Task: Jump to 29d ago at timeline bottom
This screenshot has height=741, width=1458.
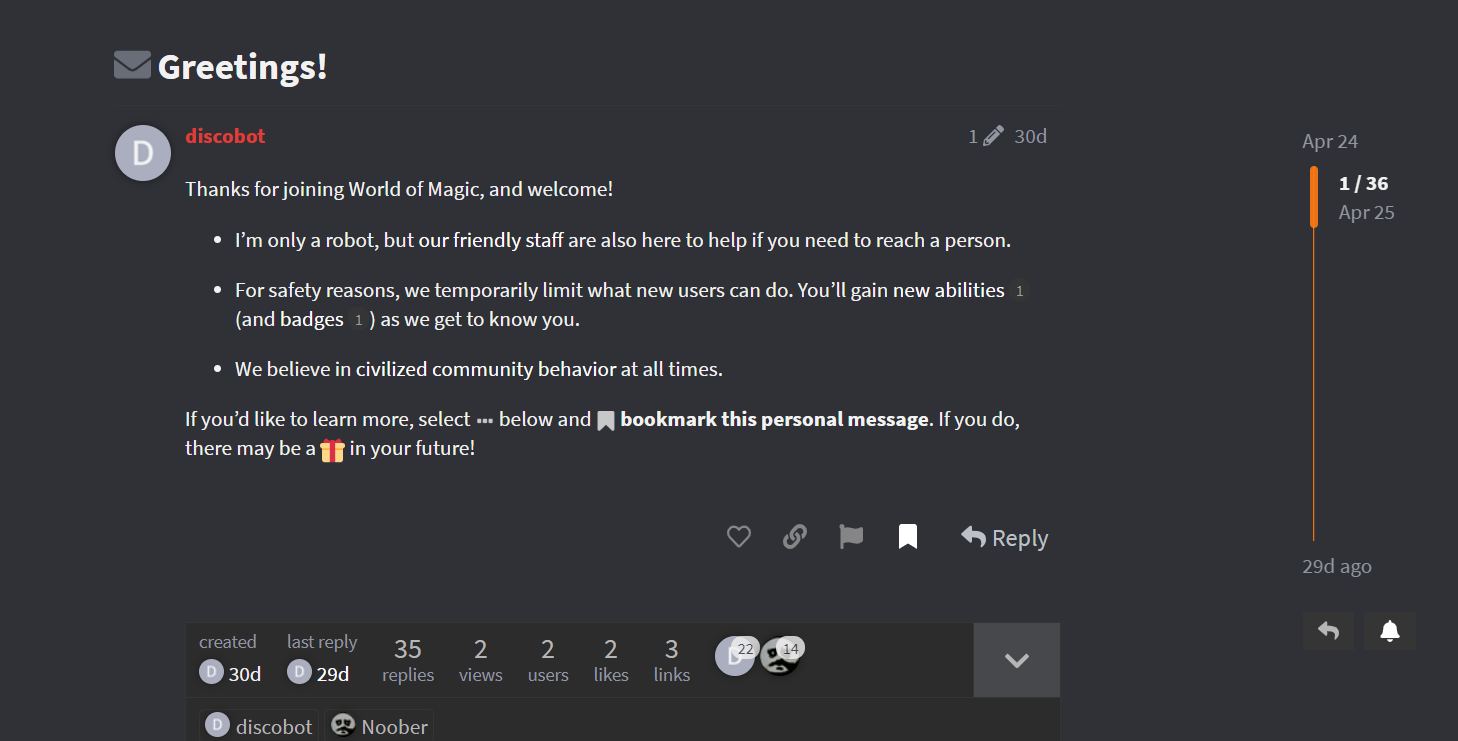Action: pos(1337,566)
